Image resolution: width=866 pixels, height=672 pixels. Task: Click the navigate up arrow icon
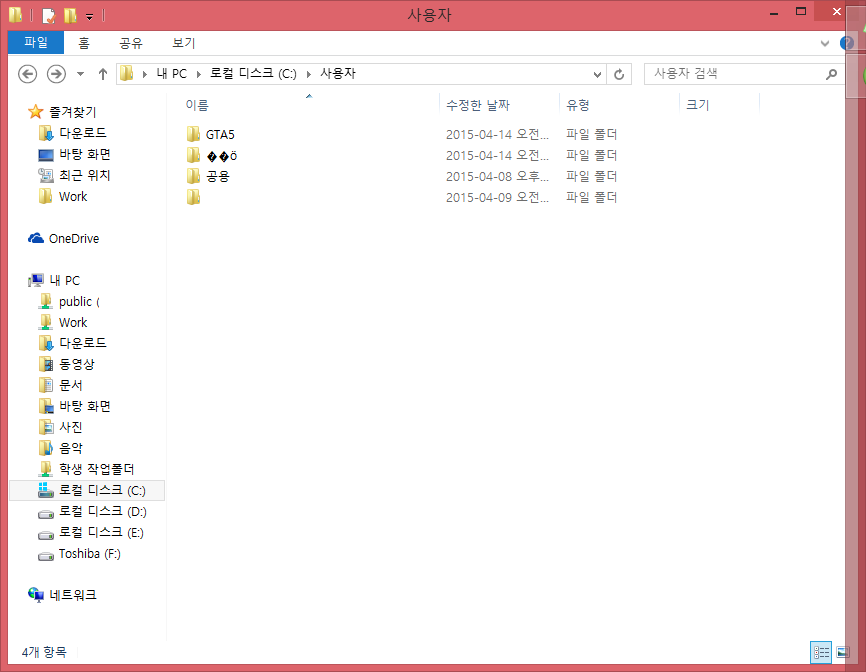pyautogui.click(x=103, y=74)
